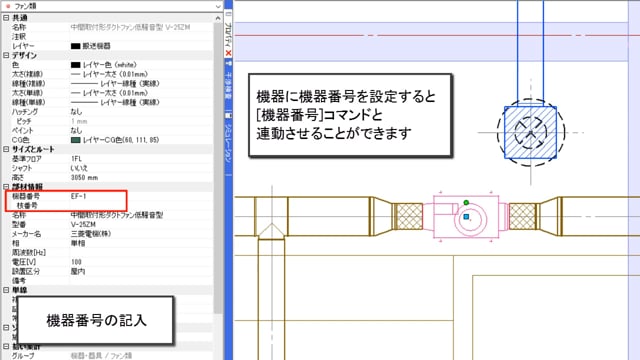The image size is (640, 360).
Task: Collapse the 単線 property section
Action: pyautogui.click(x=6, y=290)
